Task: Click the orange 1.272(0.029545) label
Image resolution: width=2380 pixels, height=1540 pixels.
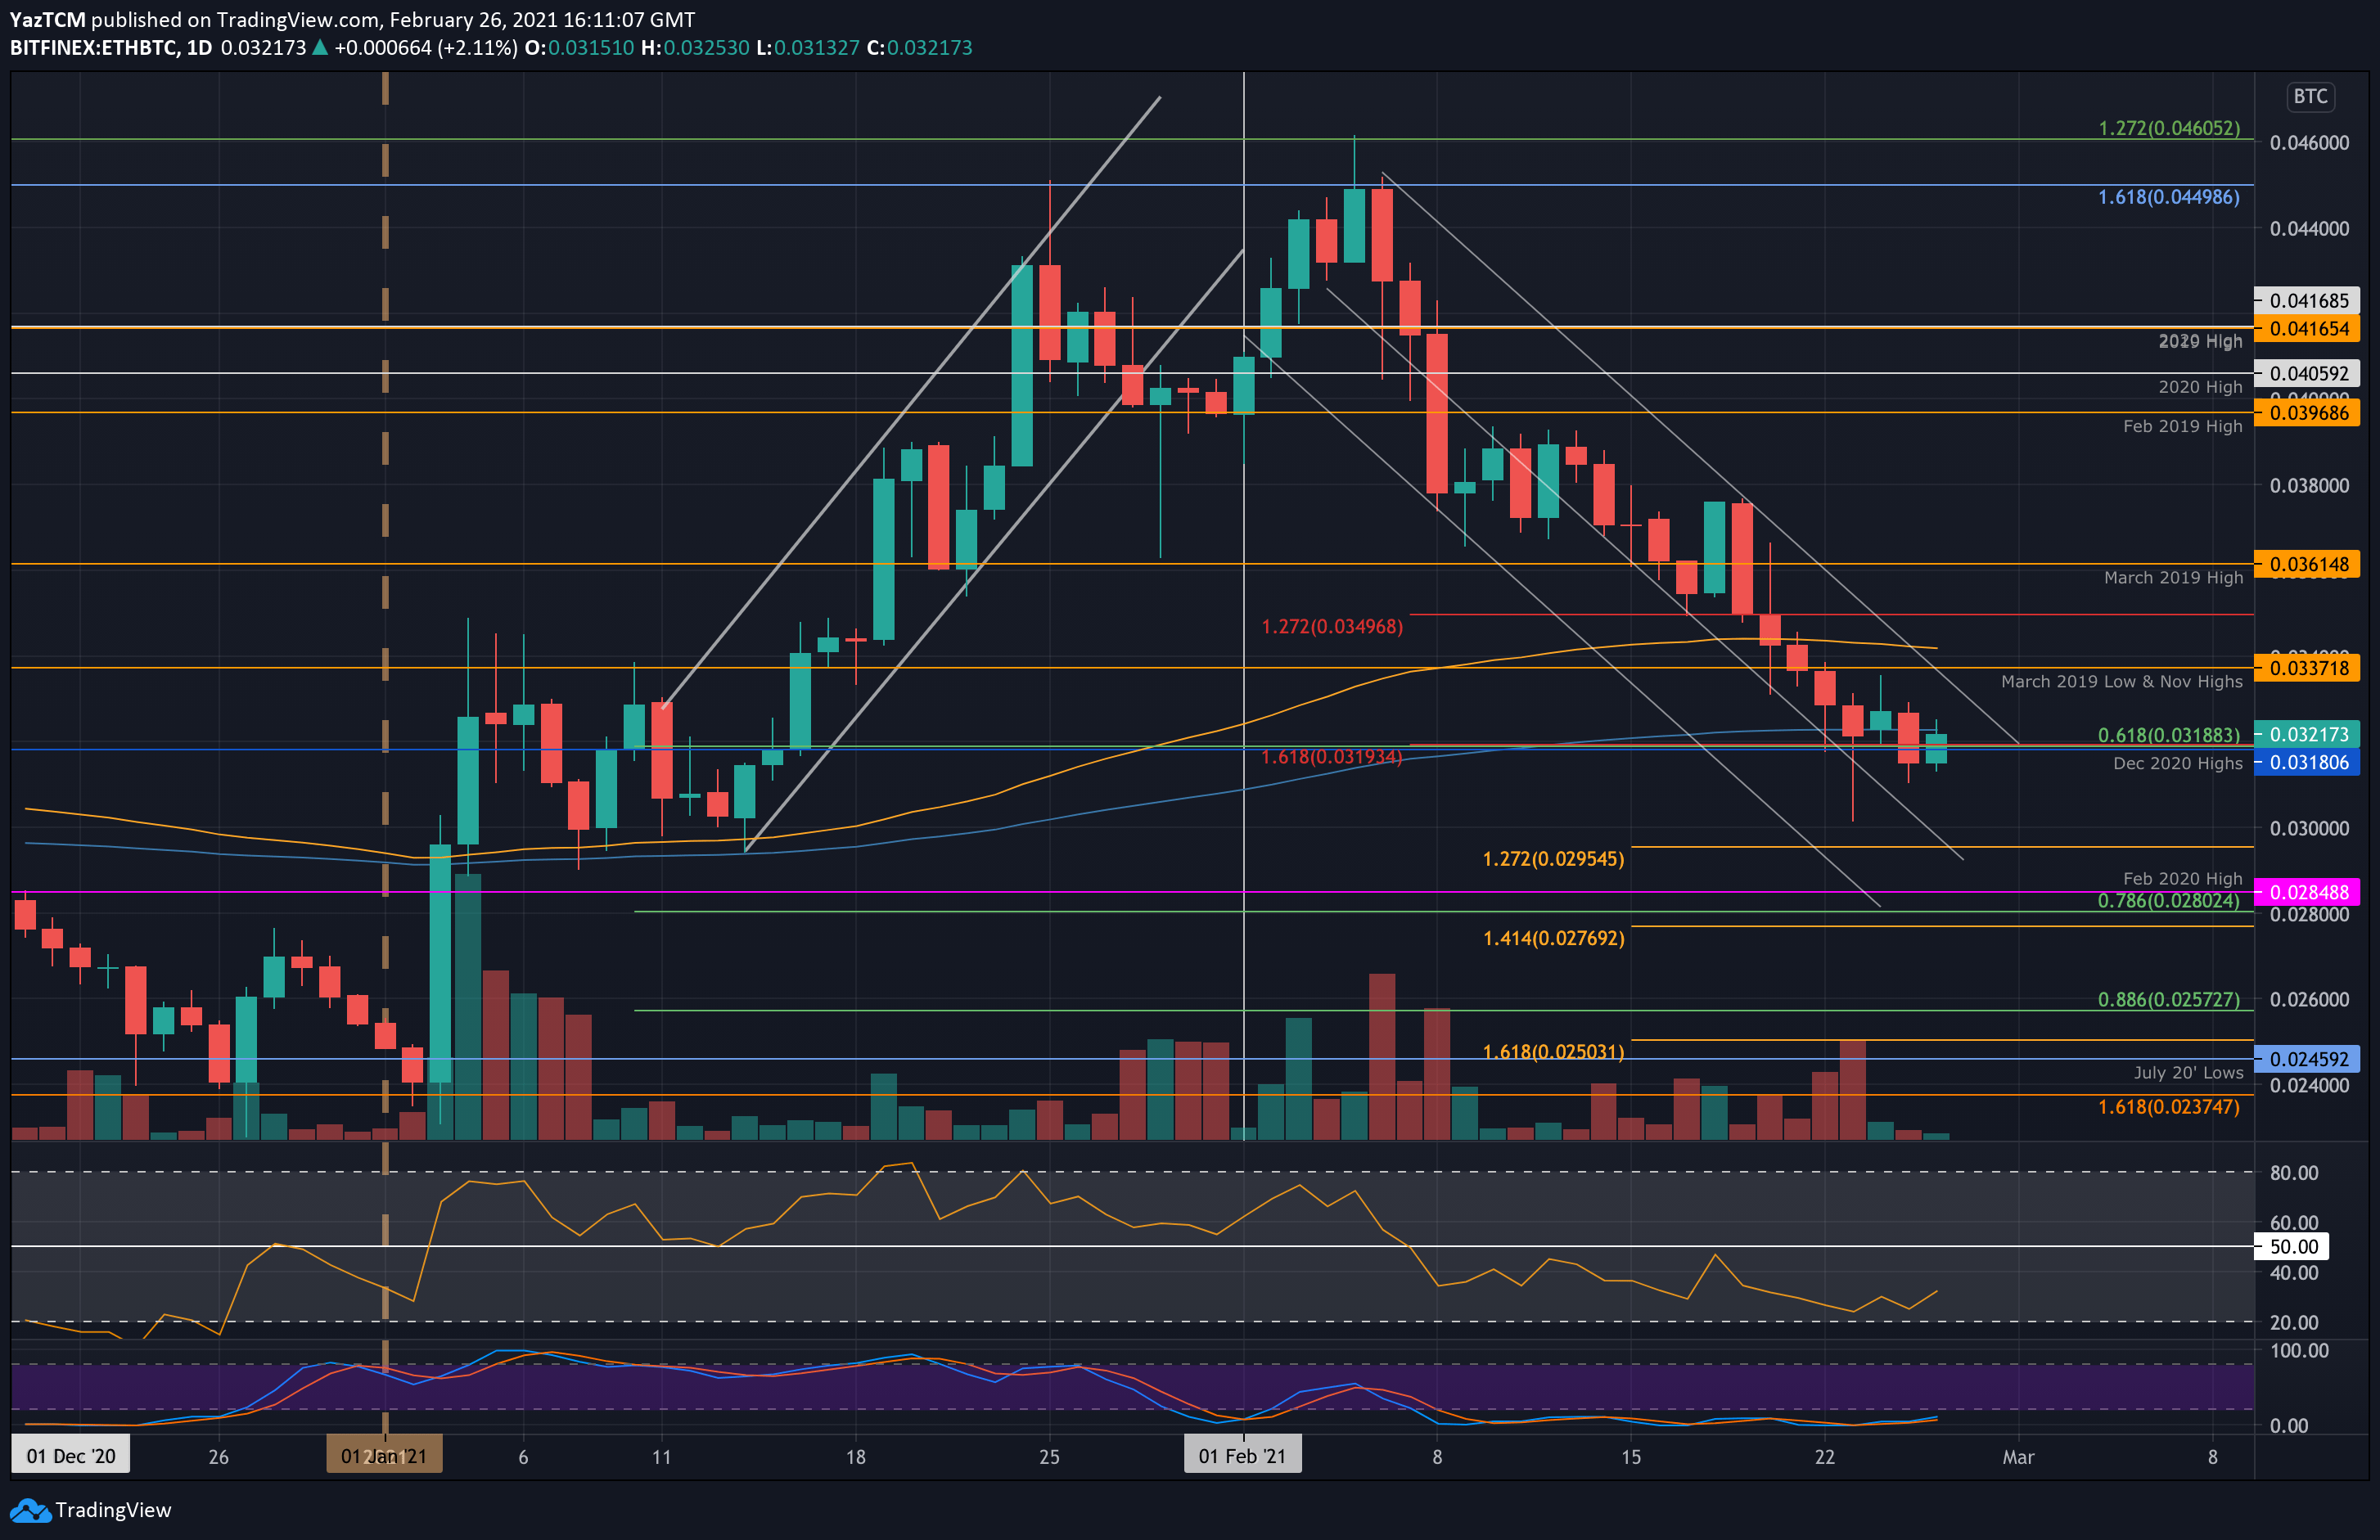Action: click(1553, 858)
